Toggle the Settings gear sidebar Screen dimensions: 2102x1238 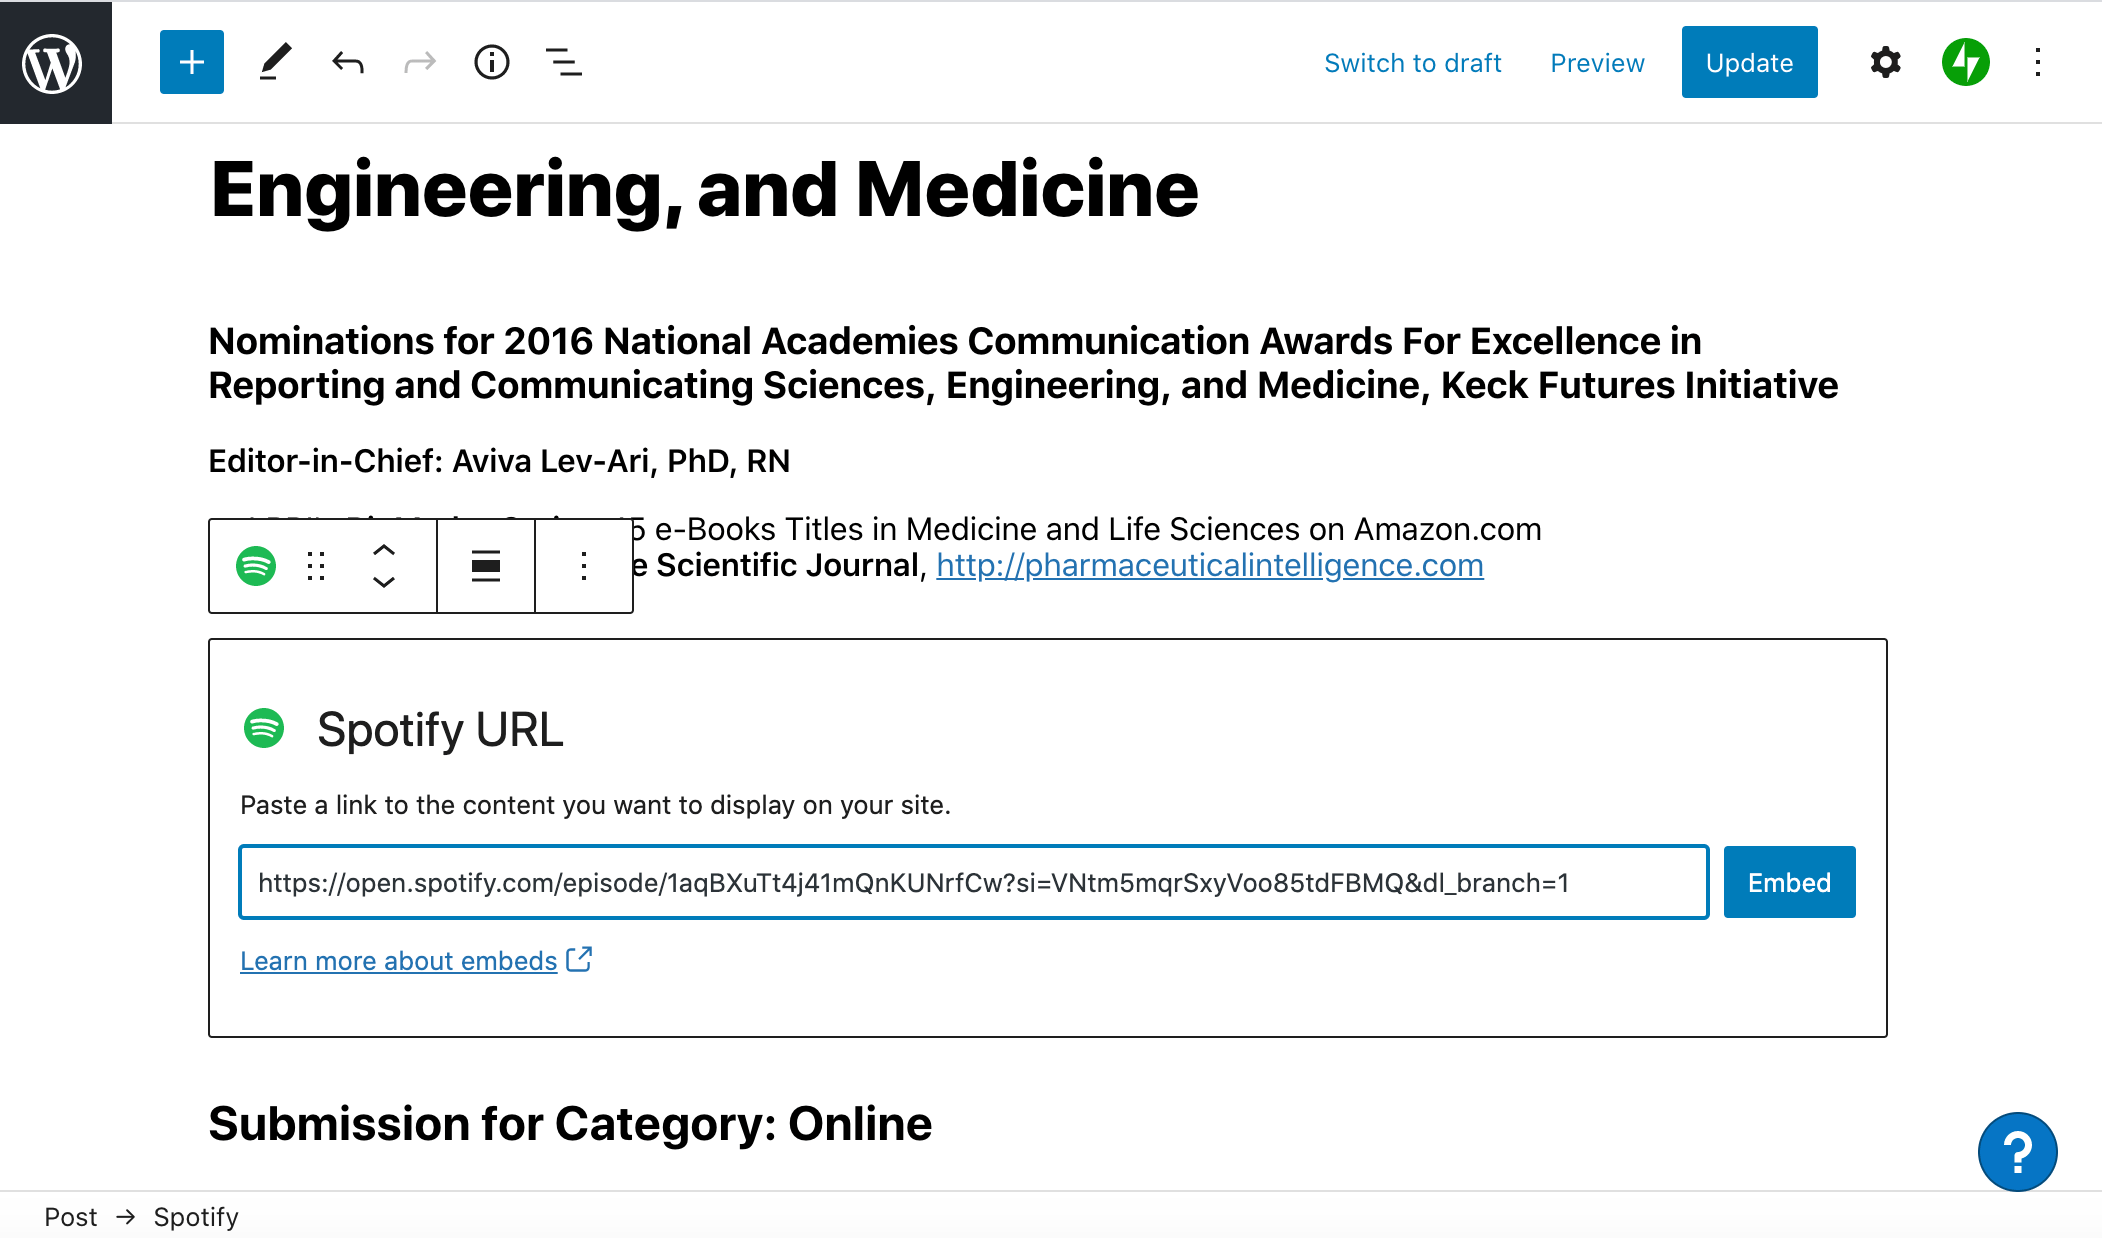(x=1885, y=63)
